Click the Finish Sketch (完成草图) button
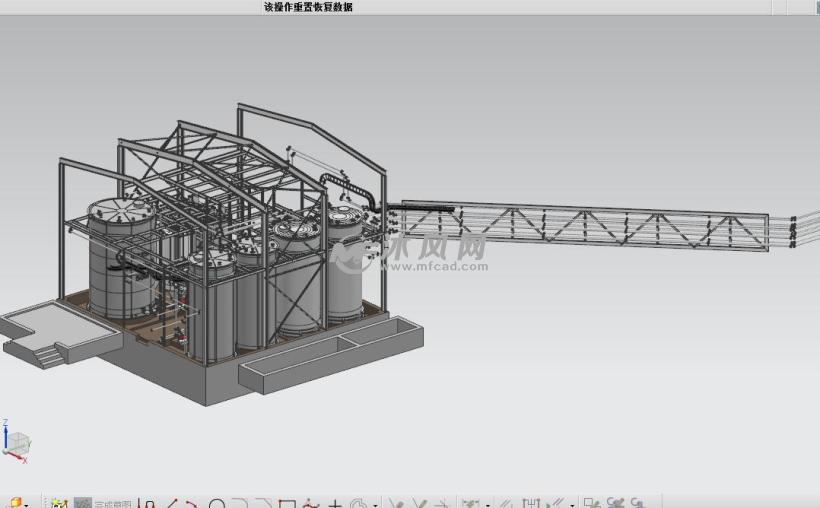This screenshot has height=508, width=820. (x=104, y=504)
